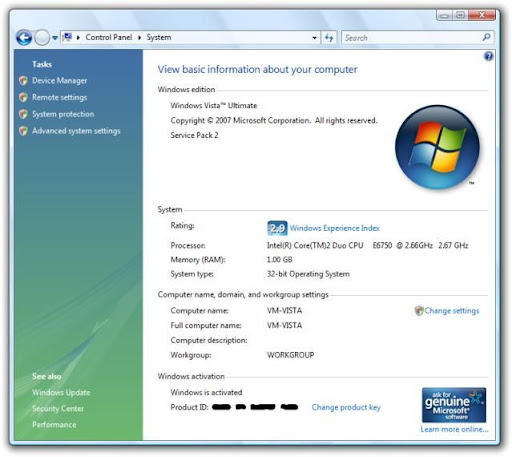
Task: Open Remote settings task link
Action: tap(59, 97)
